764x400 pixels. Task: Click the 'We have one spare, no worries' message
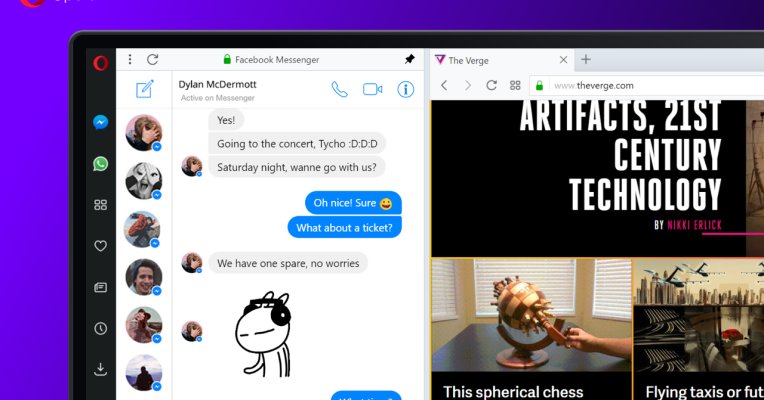coord(288,263)
